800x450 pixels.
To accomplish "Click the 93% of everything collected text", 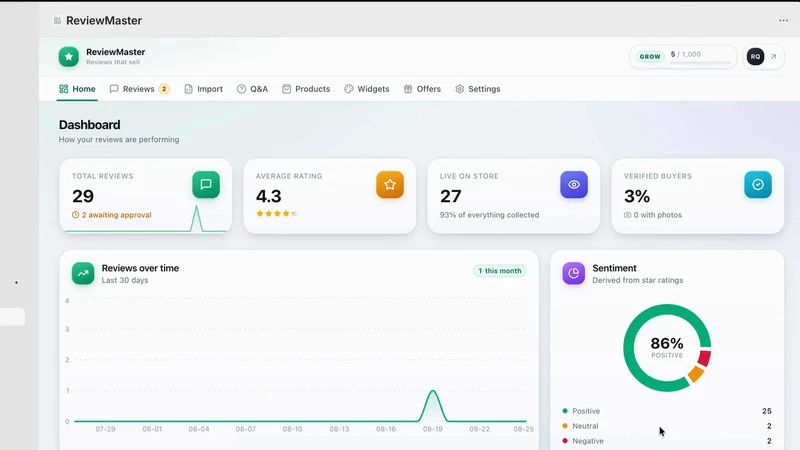I will (489, 215).
